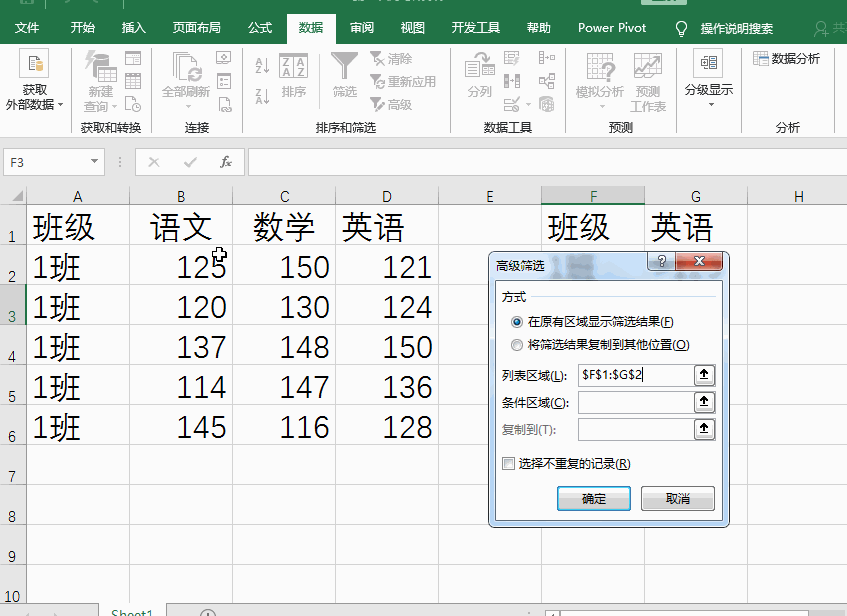Click the 条件区域 input field
847x616 pixels.
[x=636, y=402]
